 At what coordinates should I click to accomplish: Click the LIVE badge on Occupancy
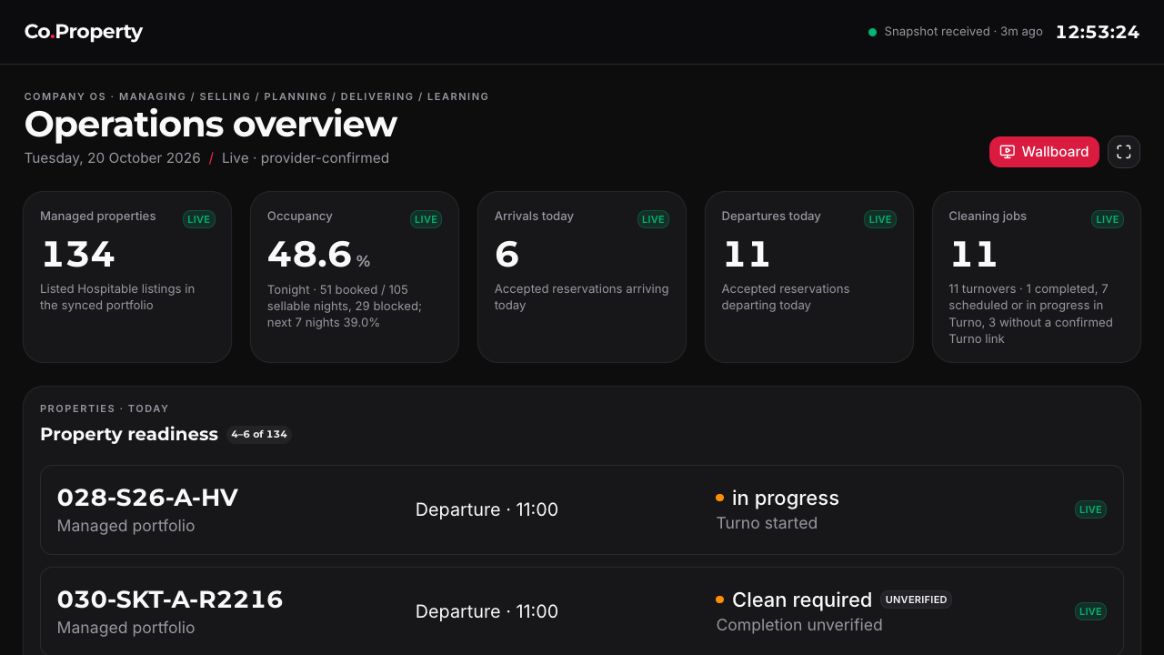(x=425, y=219)
